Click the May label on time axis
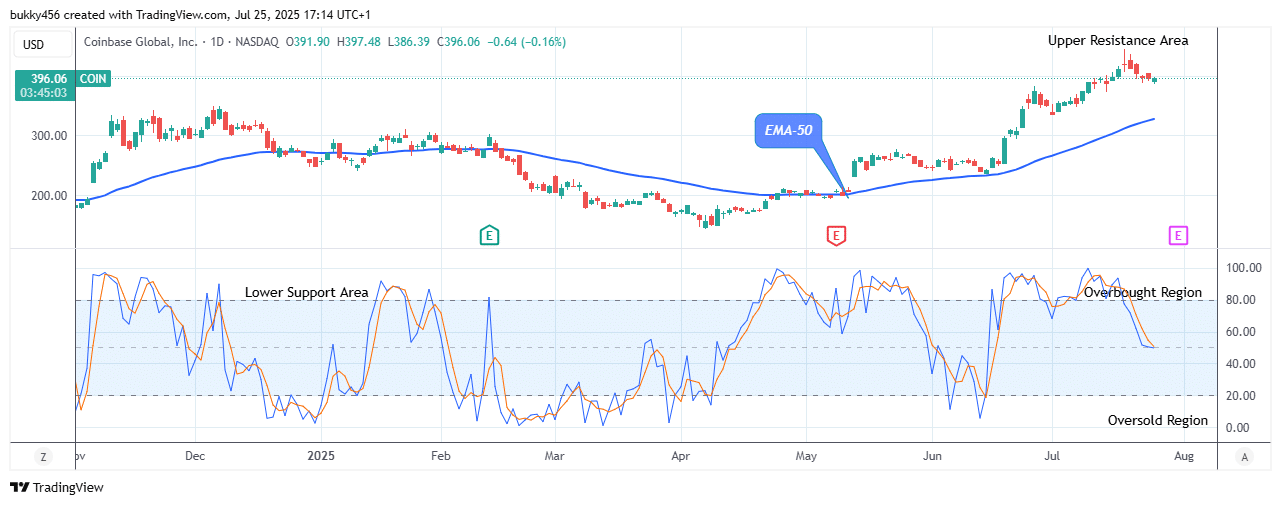 (x=806, y=456)
